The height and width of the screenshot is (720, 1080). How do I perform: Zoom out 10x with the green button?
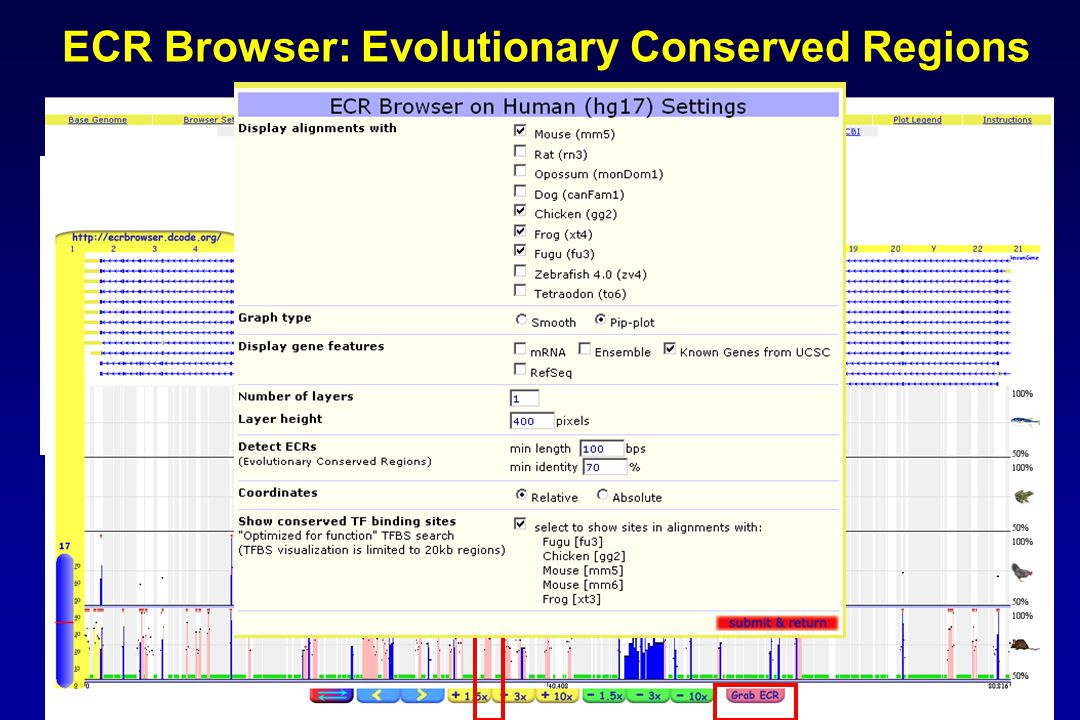pos(692,696)
